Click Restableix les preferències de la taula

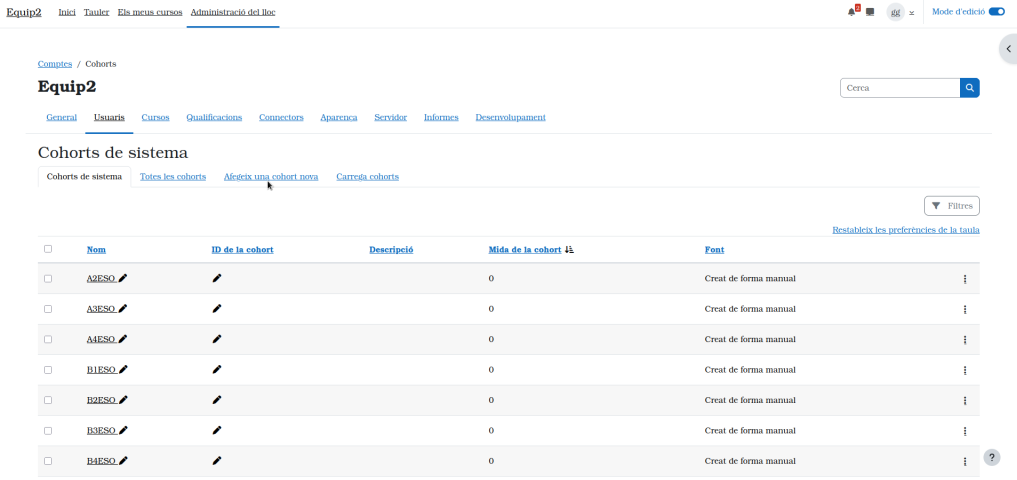click(x=905, y=230)
